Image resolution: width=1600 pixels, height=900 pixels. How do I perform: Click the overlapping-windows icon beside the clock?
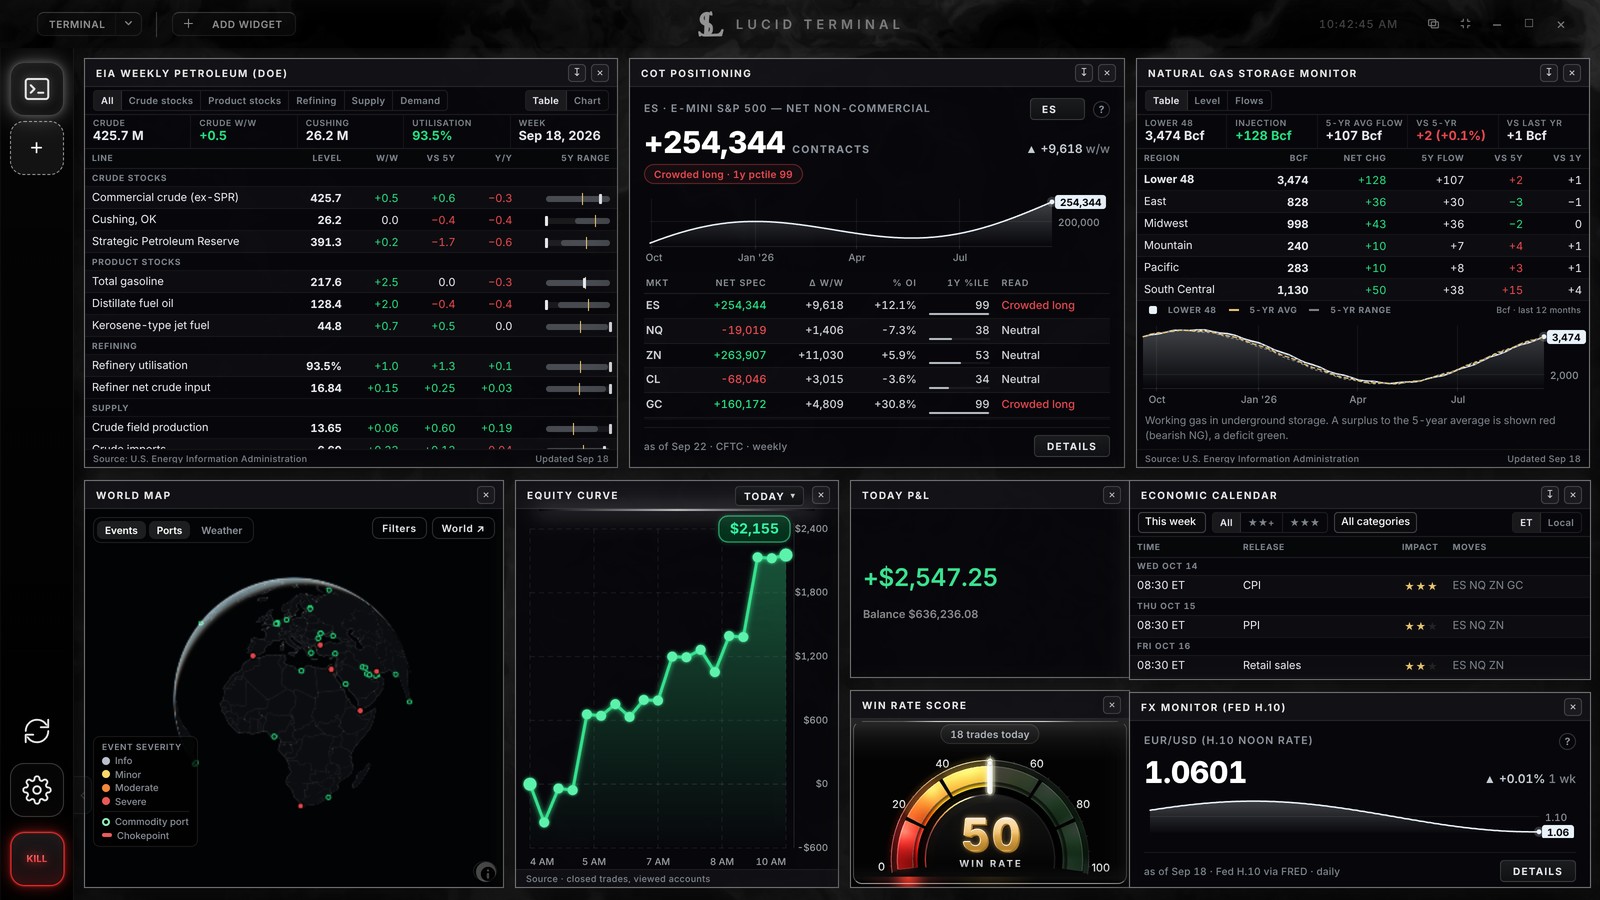coord(1433,24)
